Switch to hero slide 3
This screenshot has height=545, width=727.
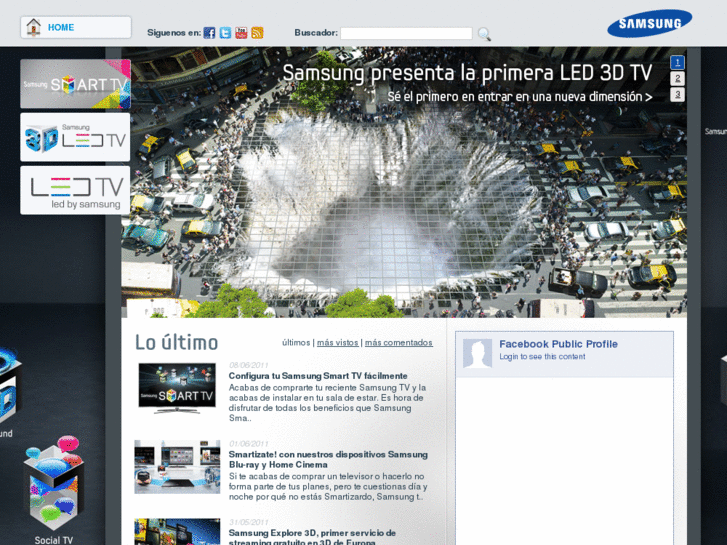pyautogui.click(x=677, y=95)
